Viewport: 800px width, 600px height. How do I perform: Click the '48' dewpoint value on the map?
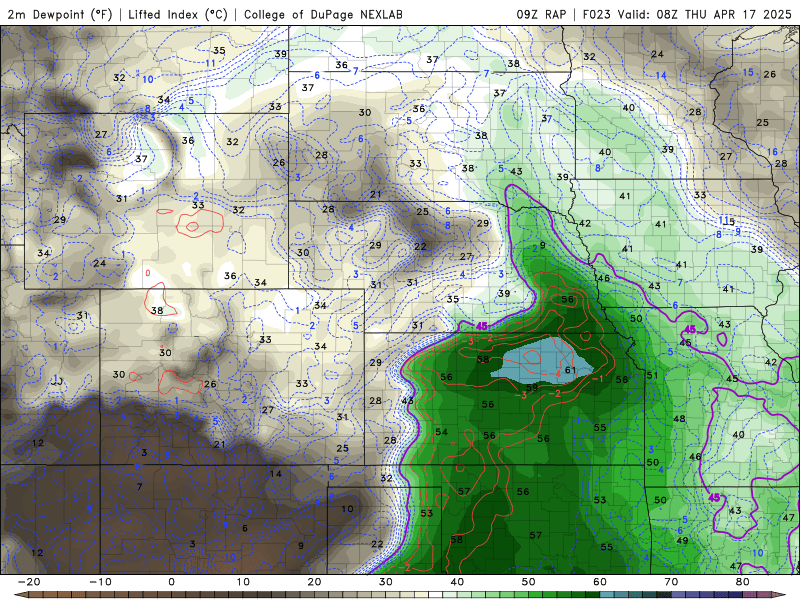point(679,419)
